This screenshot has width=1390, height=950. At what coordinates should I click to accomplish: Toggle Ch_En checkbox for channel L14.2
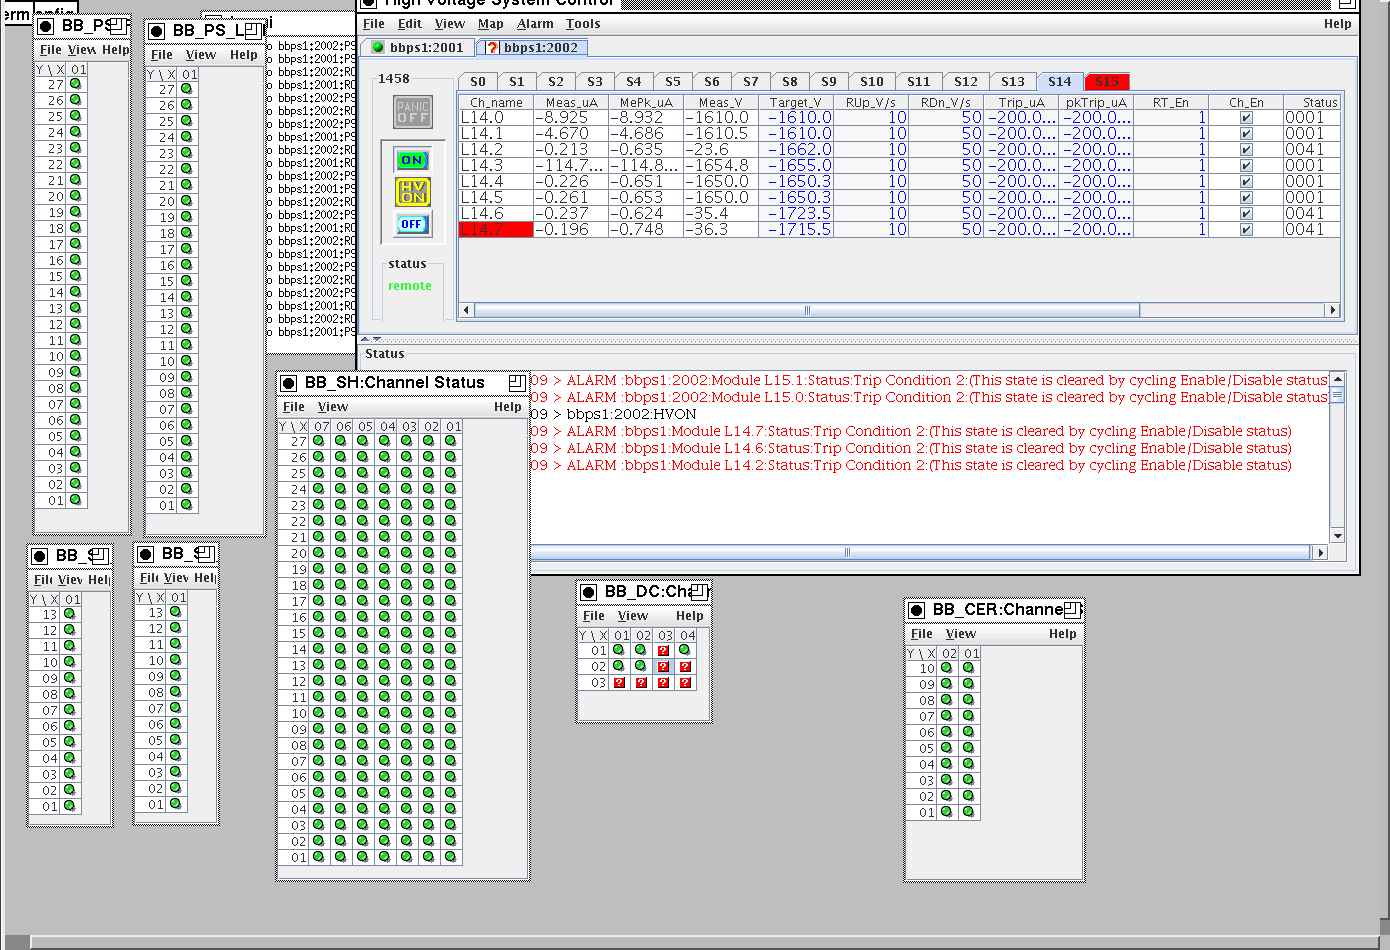pyautogui.click(x=1246, y=149)
